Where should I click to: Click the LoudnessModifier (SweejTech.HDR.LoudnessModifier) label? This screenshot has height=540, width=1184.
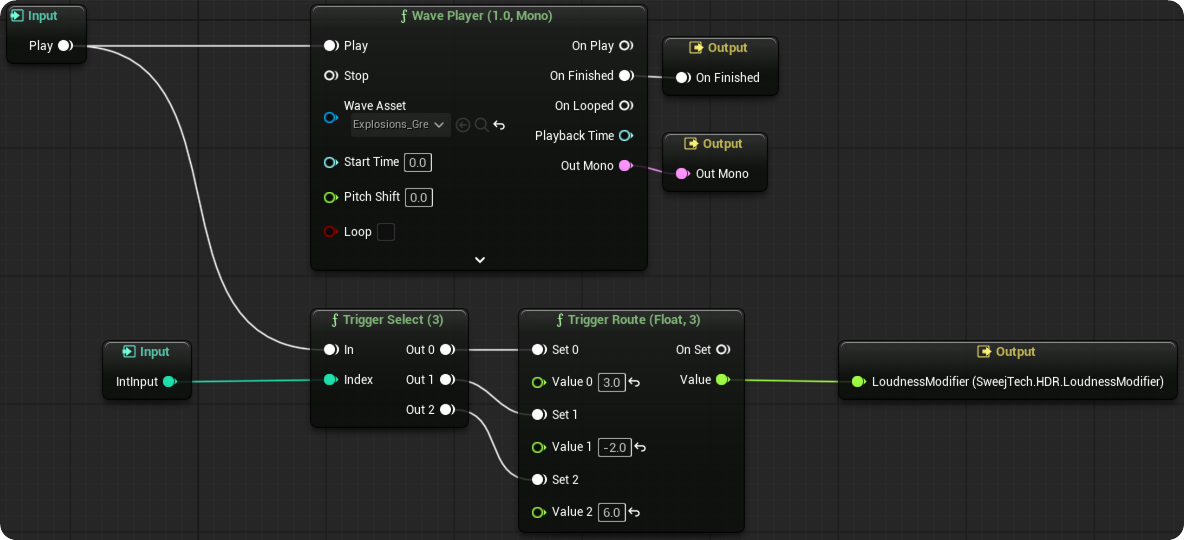[1018, 381]
